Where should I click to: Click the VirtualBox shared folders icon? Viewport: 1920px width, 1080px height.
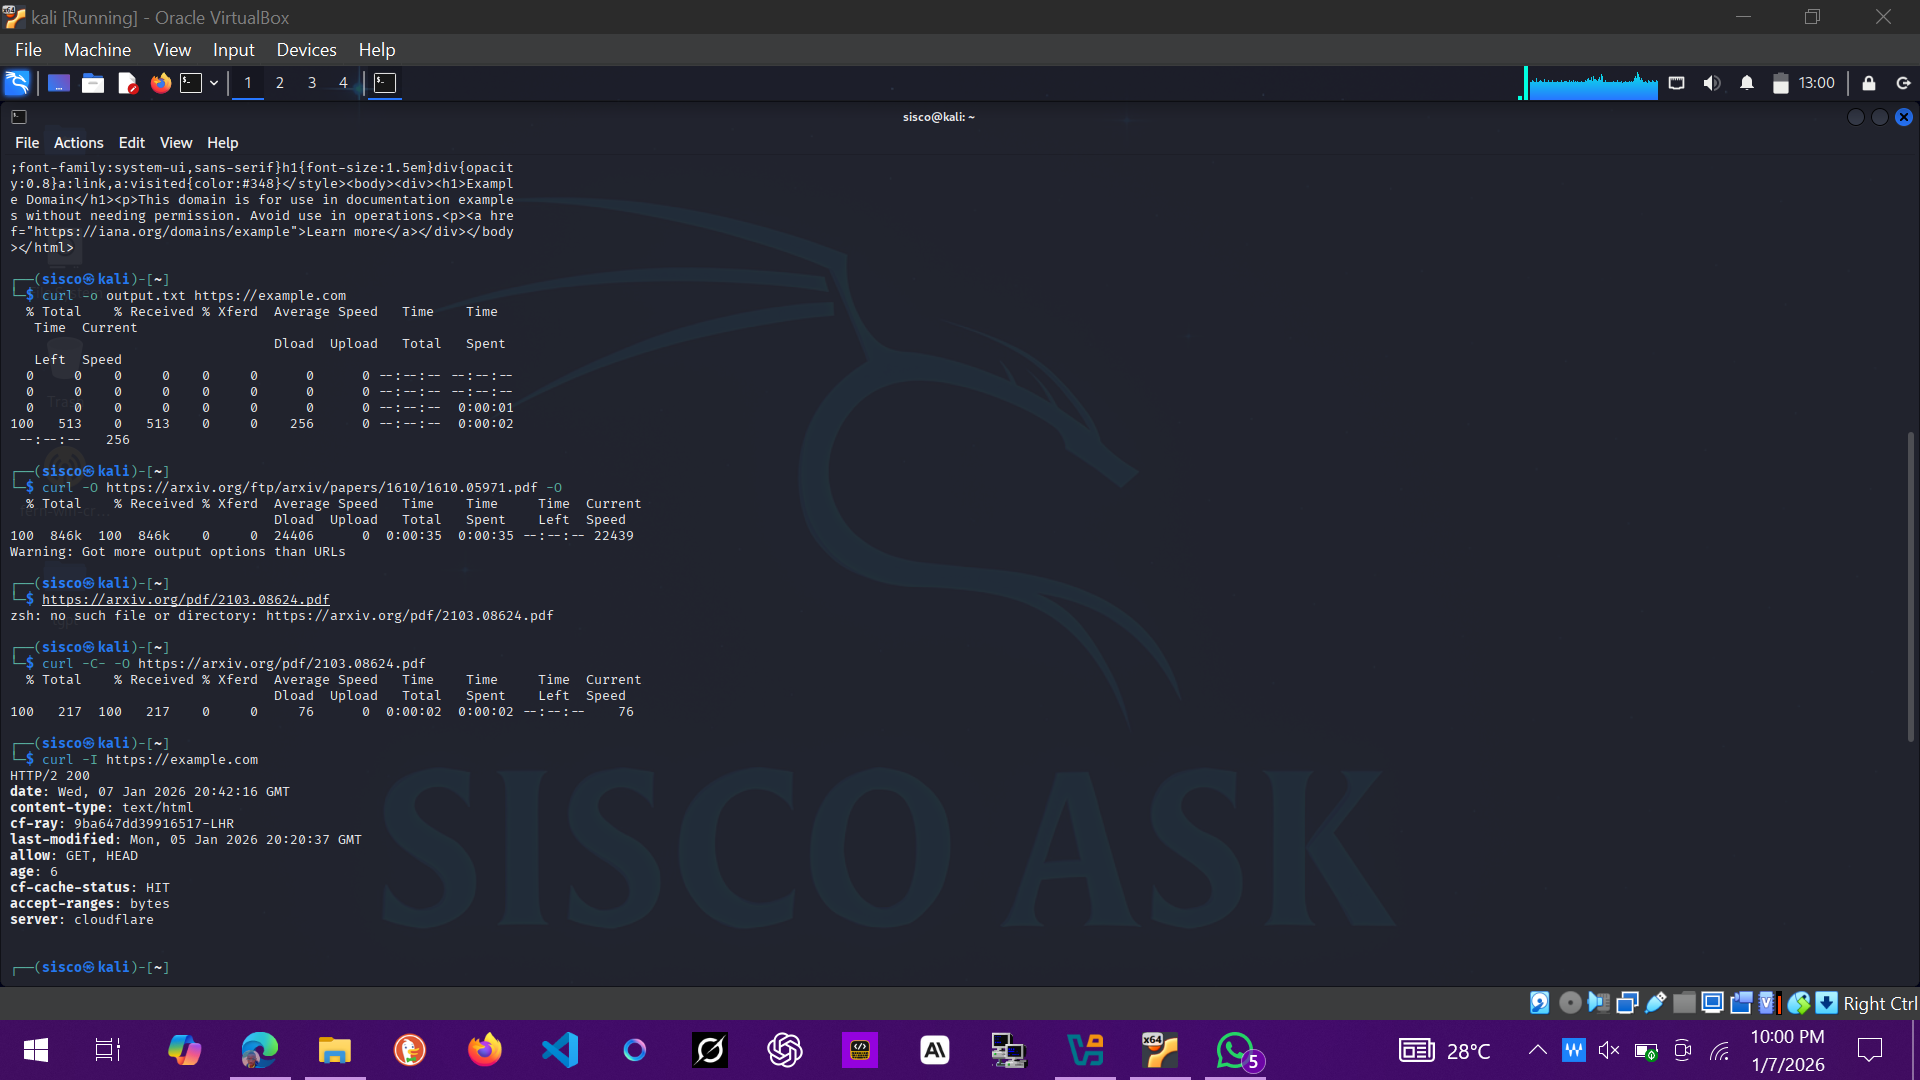[1684, 1003]
